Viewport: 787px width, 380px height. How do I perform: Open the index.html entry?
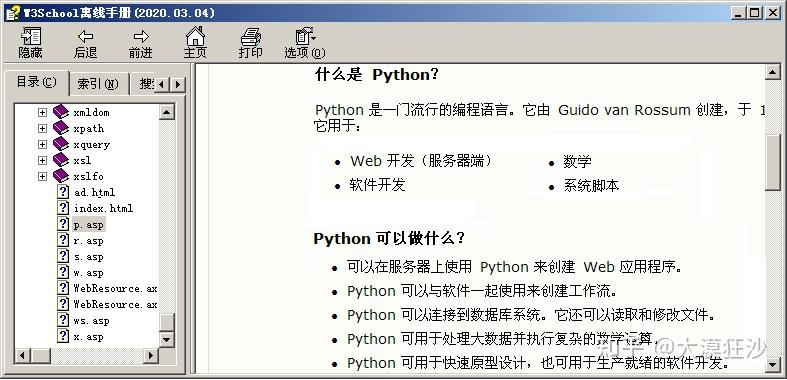pos(103,208)
